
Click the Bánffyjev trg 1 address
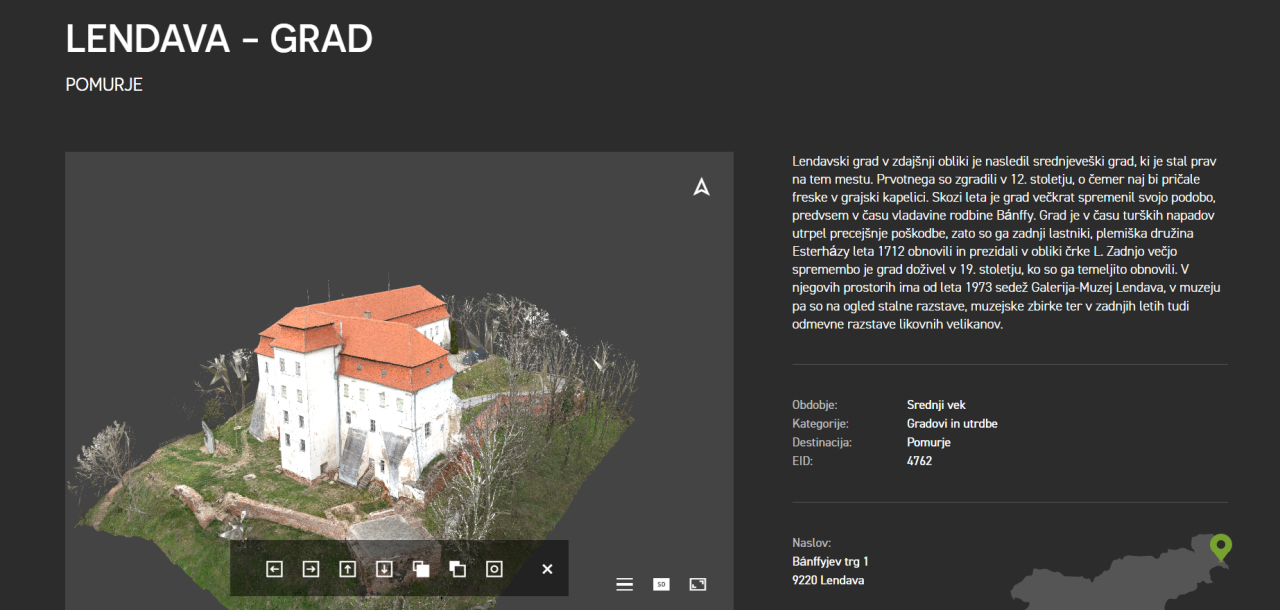pyautogui.click(x=830, y=561)
